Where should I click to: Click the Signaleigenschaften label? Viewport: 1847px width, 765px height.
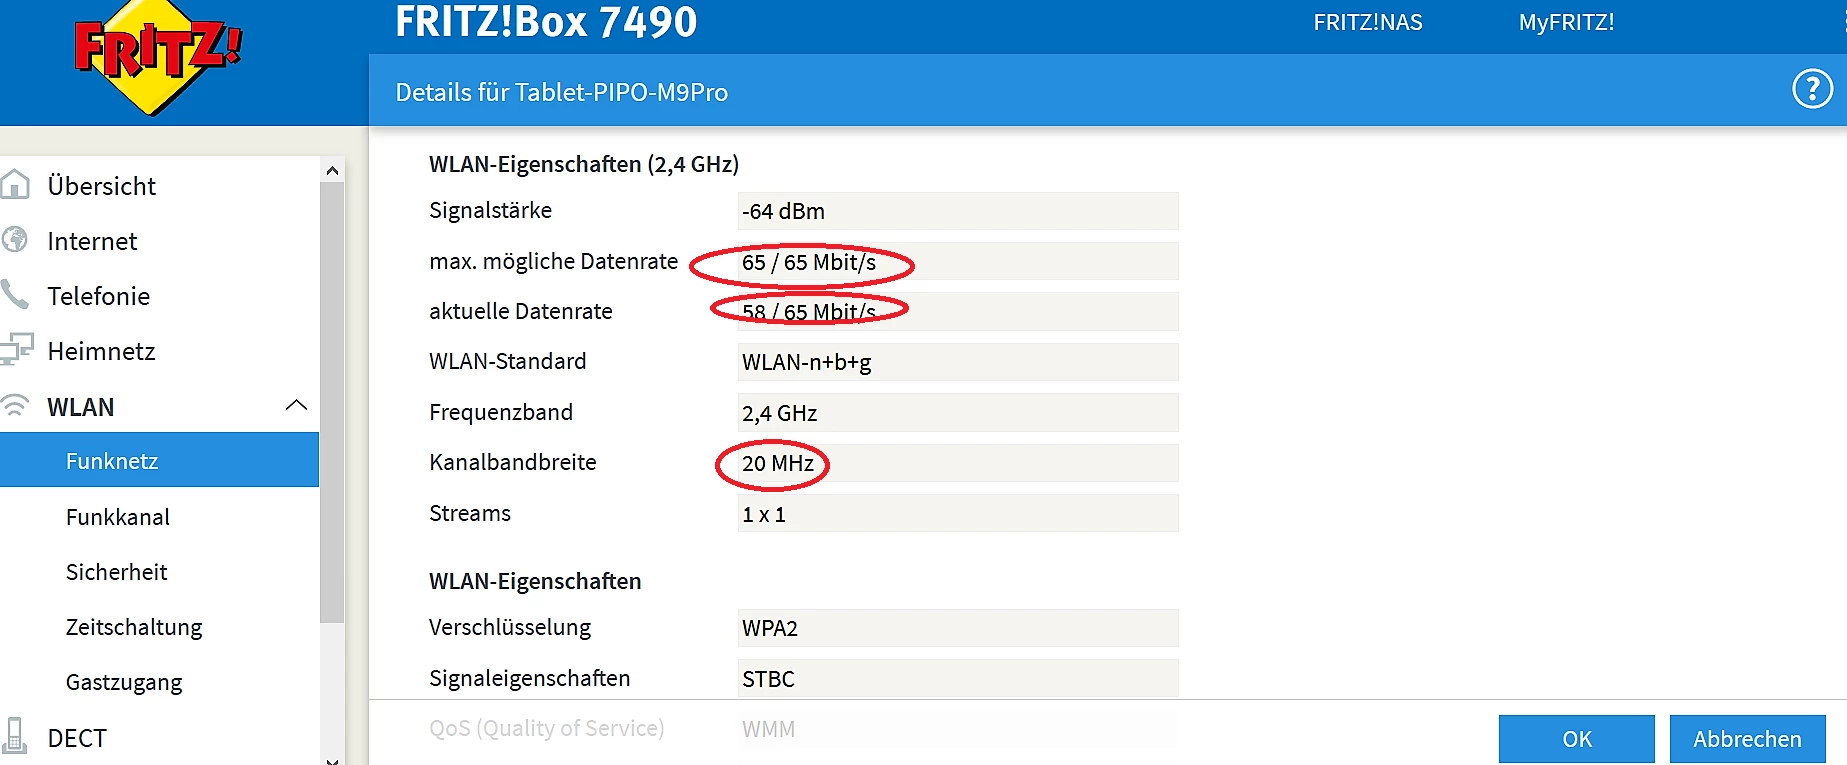[x=529, y=678]
